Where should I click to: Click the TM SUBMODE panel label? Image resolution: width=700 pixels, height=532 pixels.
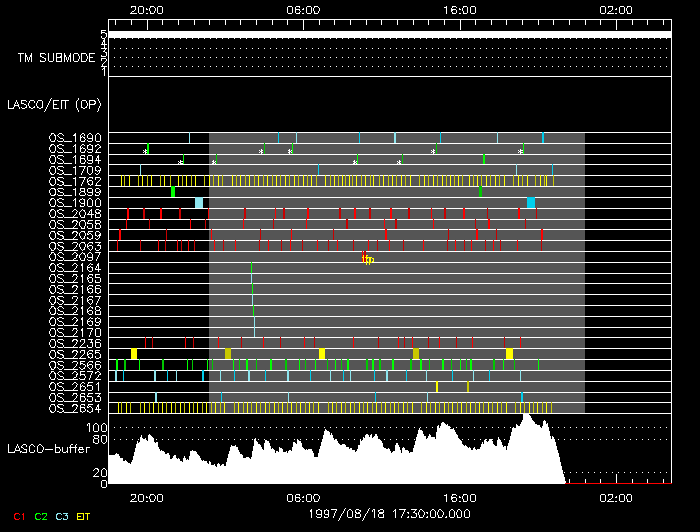pos(56,58)
